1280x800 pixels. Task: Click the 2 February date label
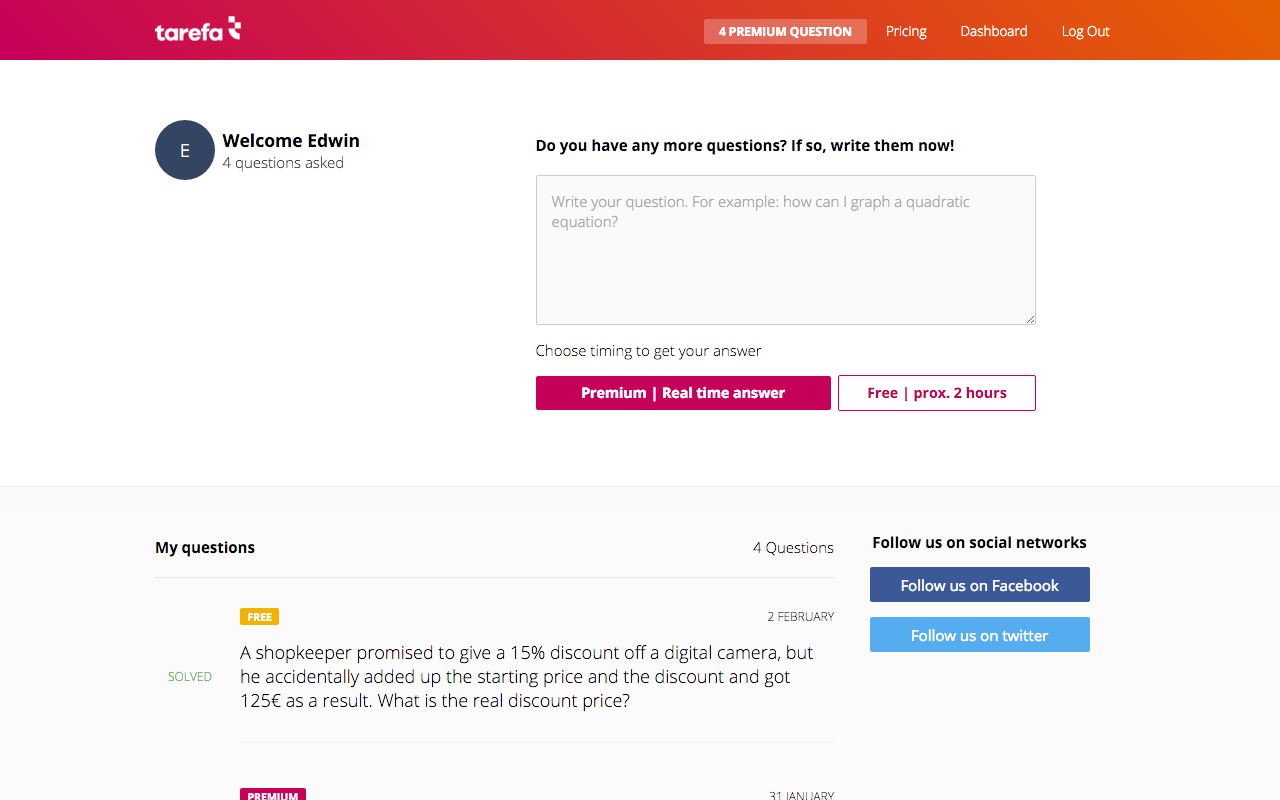coord(800,617)
